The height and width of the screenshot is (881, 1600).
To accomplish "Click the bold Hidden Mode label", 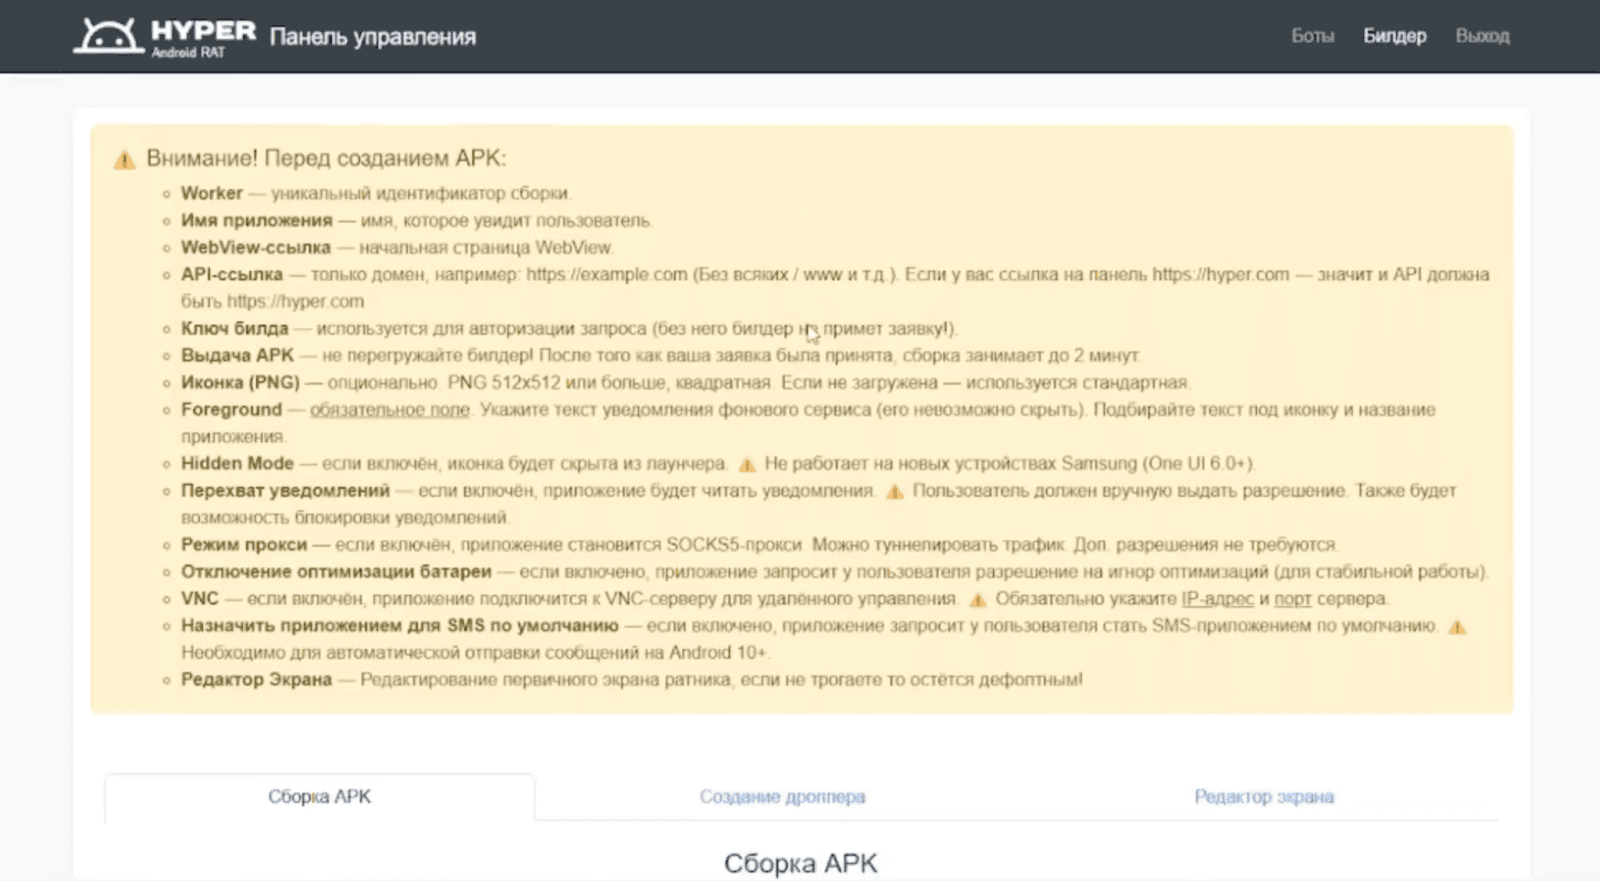I will point(237,463).
